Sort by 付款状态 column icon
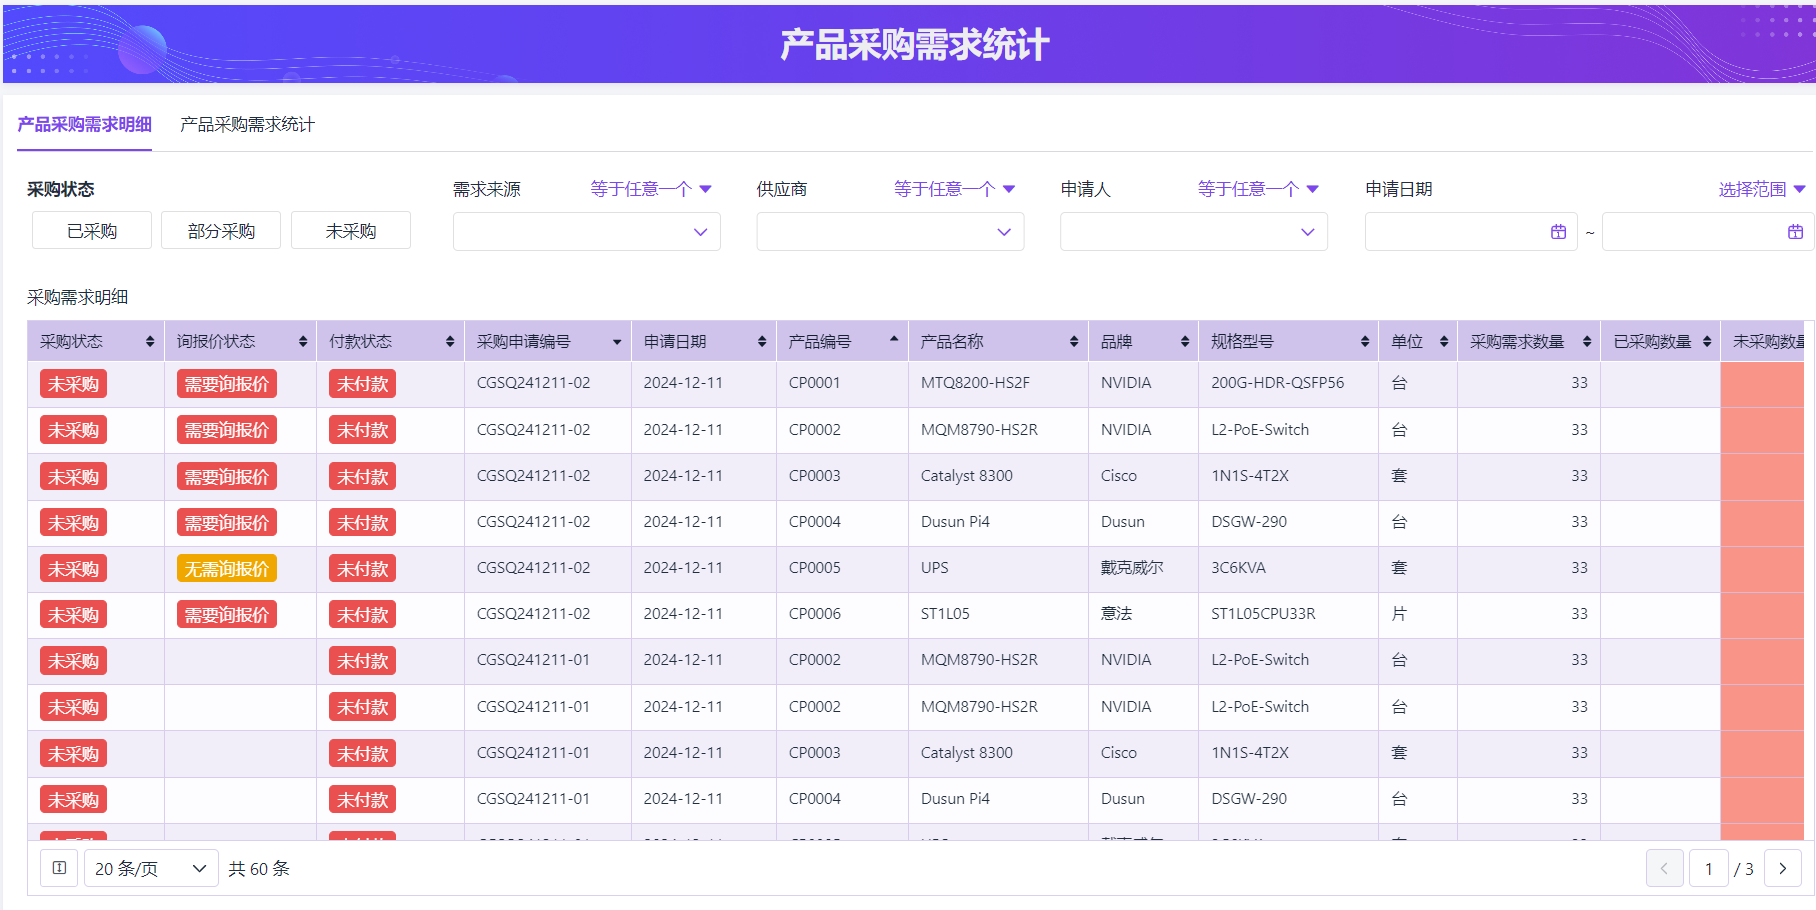 pos(450,342)
